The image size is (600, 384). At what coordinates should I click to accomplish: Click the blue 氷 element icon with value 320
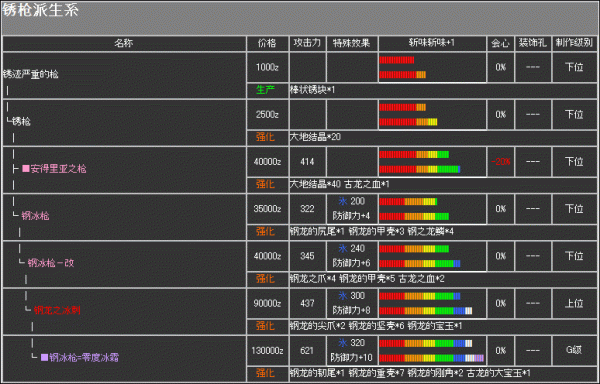click(x=343, y=343)
